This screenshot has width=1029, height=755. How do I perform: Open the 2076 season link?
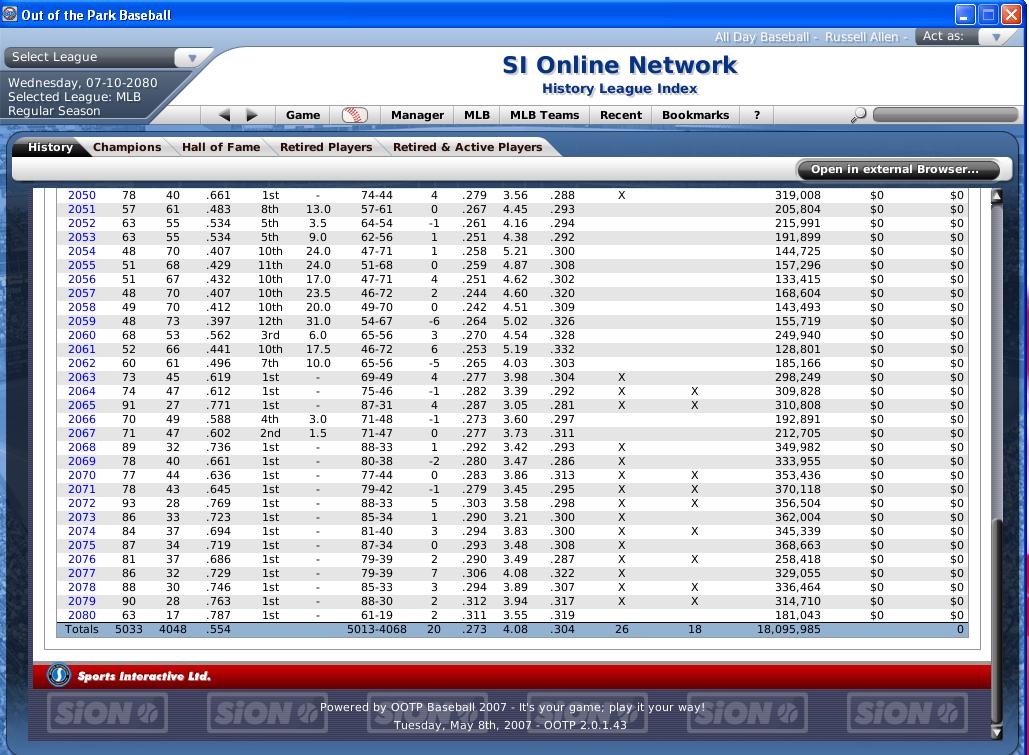pos(82,559)
